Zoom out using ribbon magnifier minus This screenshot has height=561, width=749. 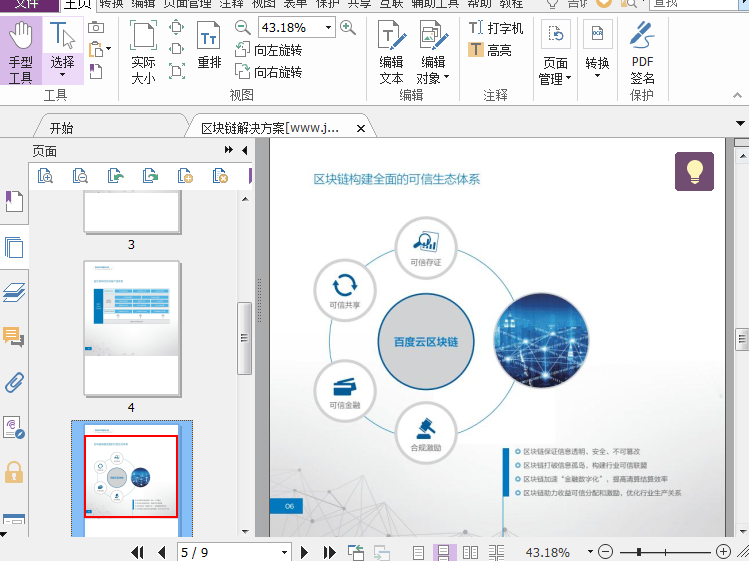click(243, 27)
